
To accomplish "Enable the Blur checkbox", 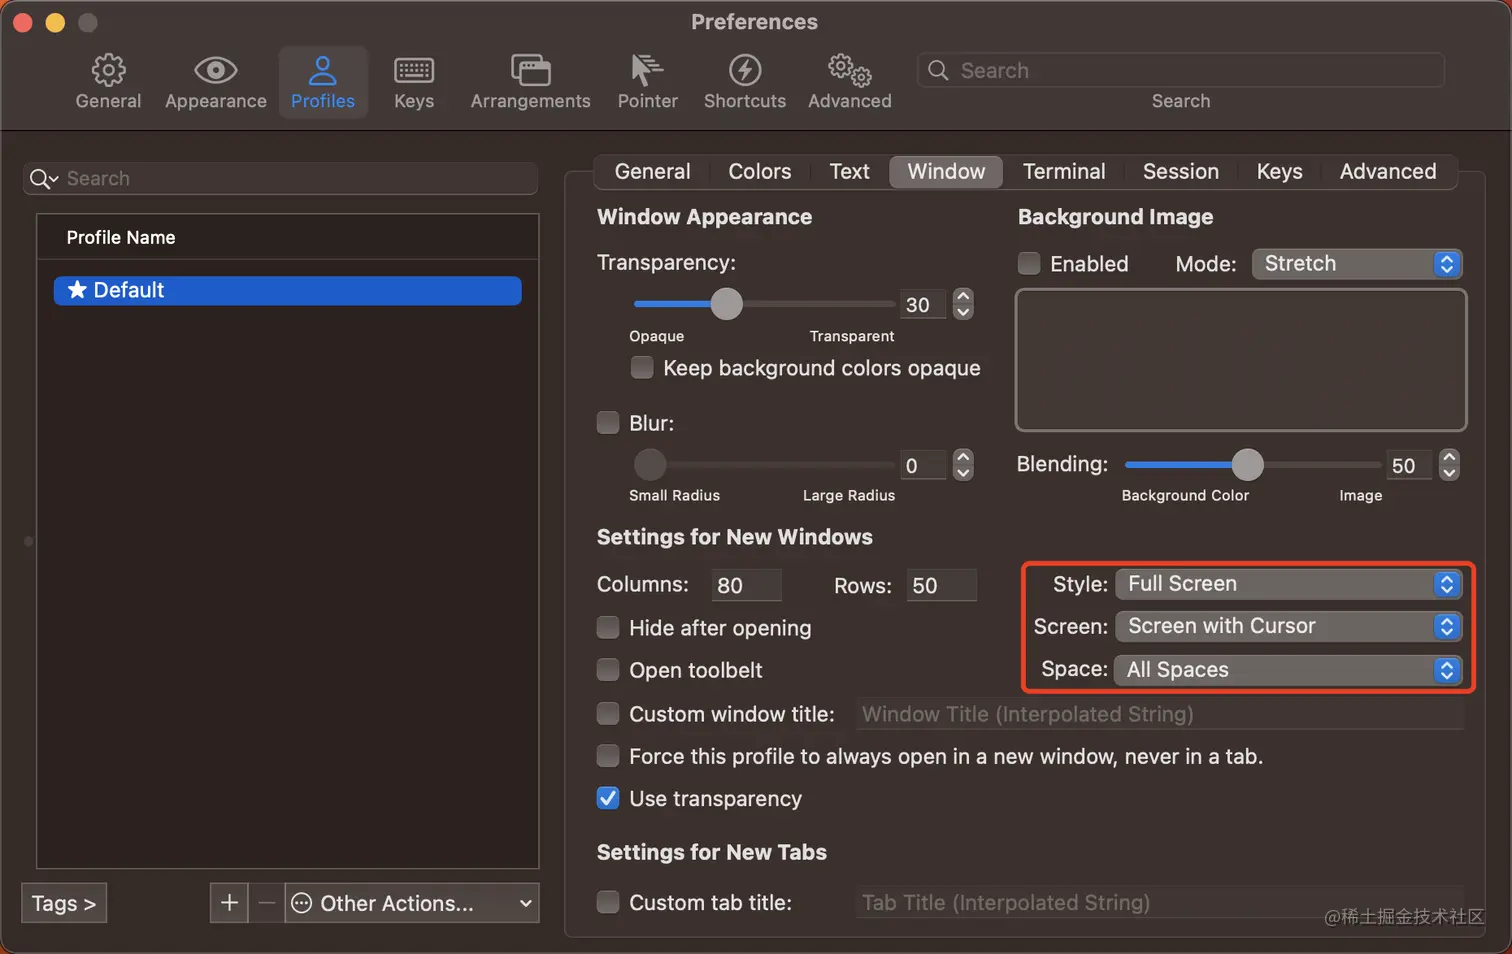I will [x=608, y=422].
